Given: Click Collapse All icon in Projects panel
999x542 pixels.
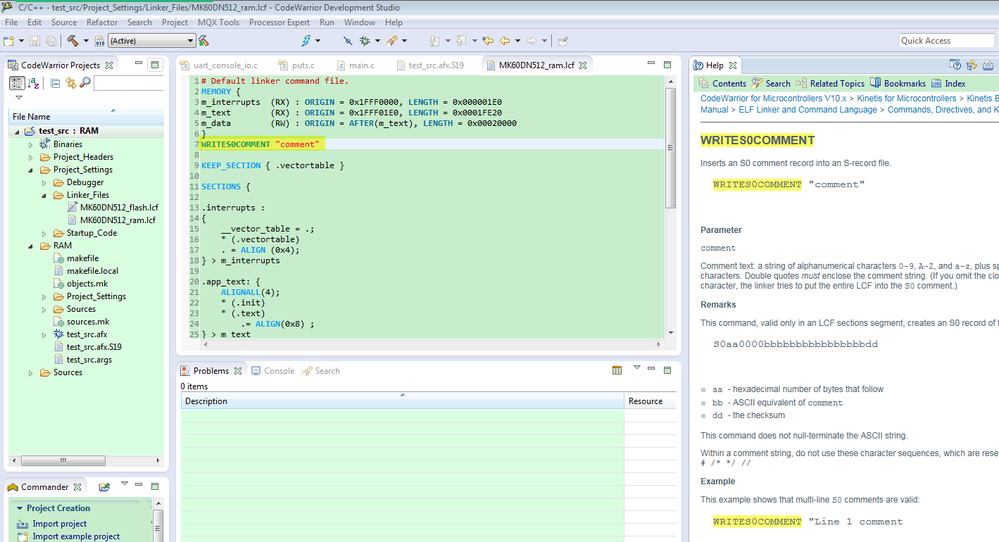Looking at the screenshot, I should click(x=55, y=83).
